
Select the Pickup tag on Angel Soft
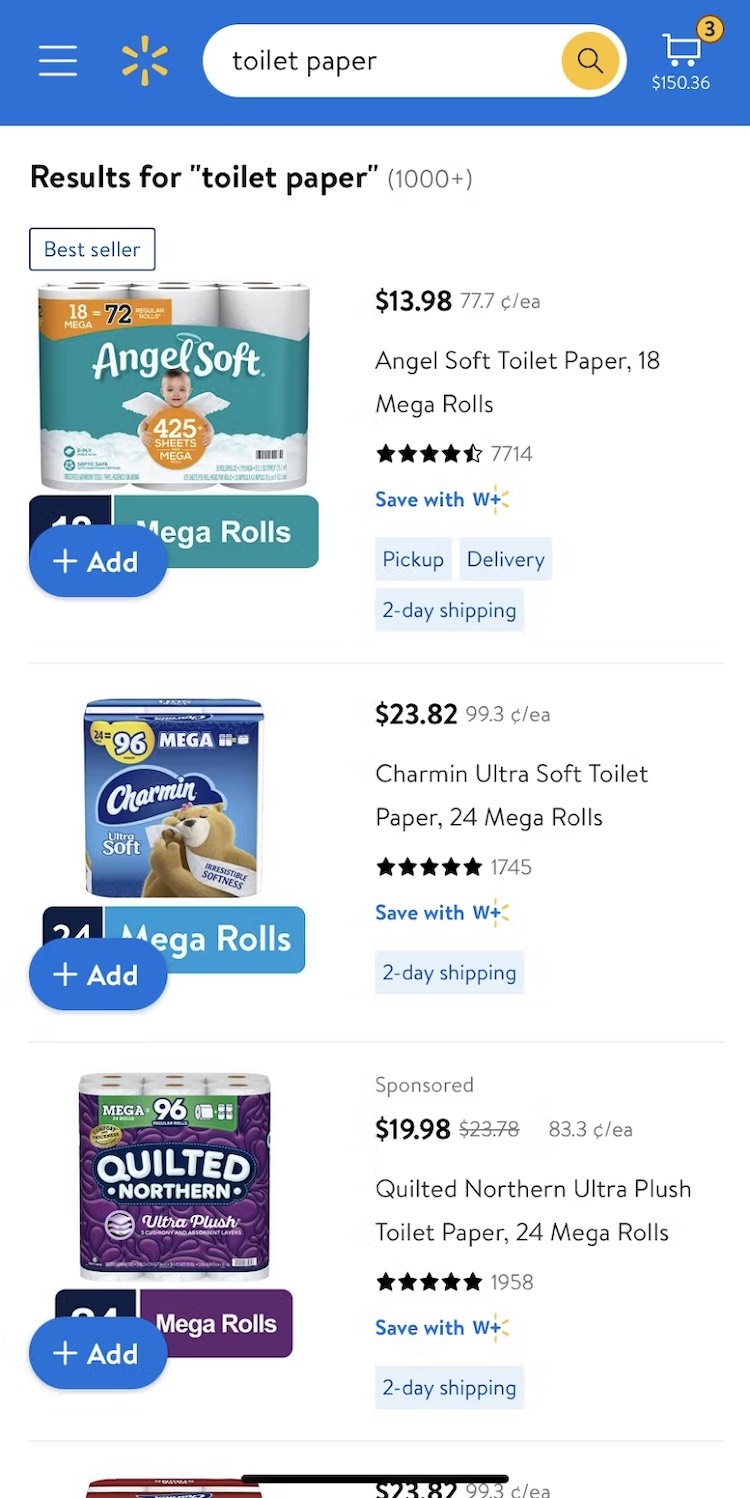[413, 559]
